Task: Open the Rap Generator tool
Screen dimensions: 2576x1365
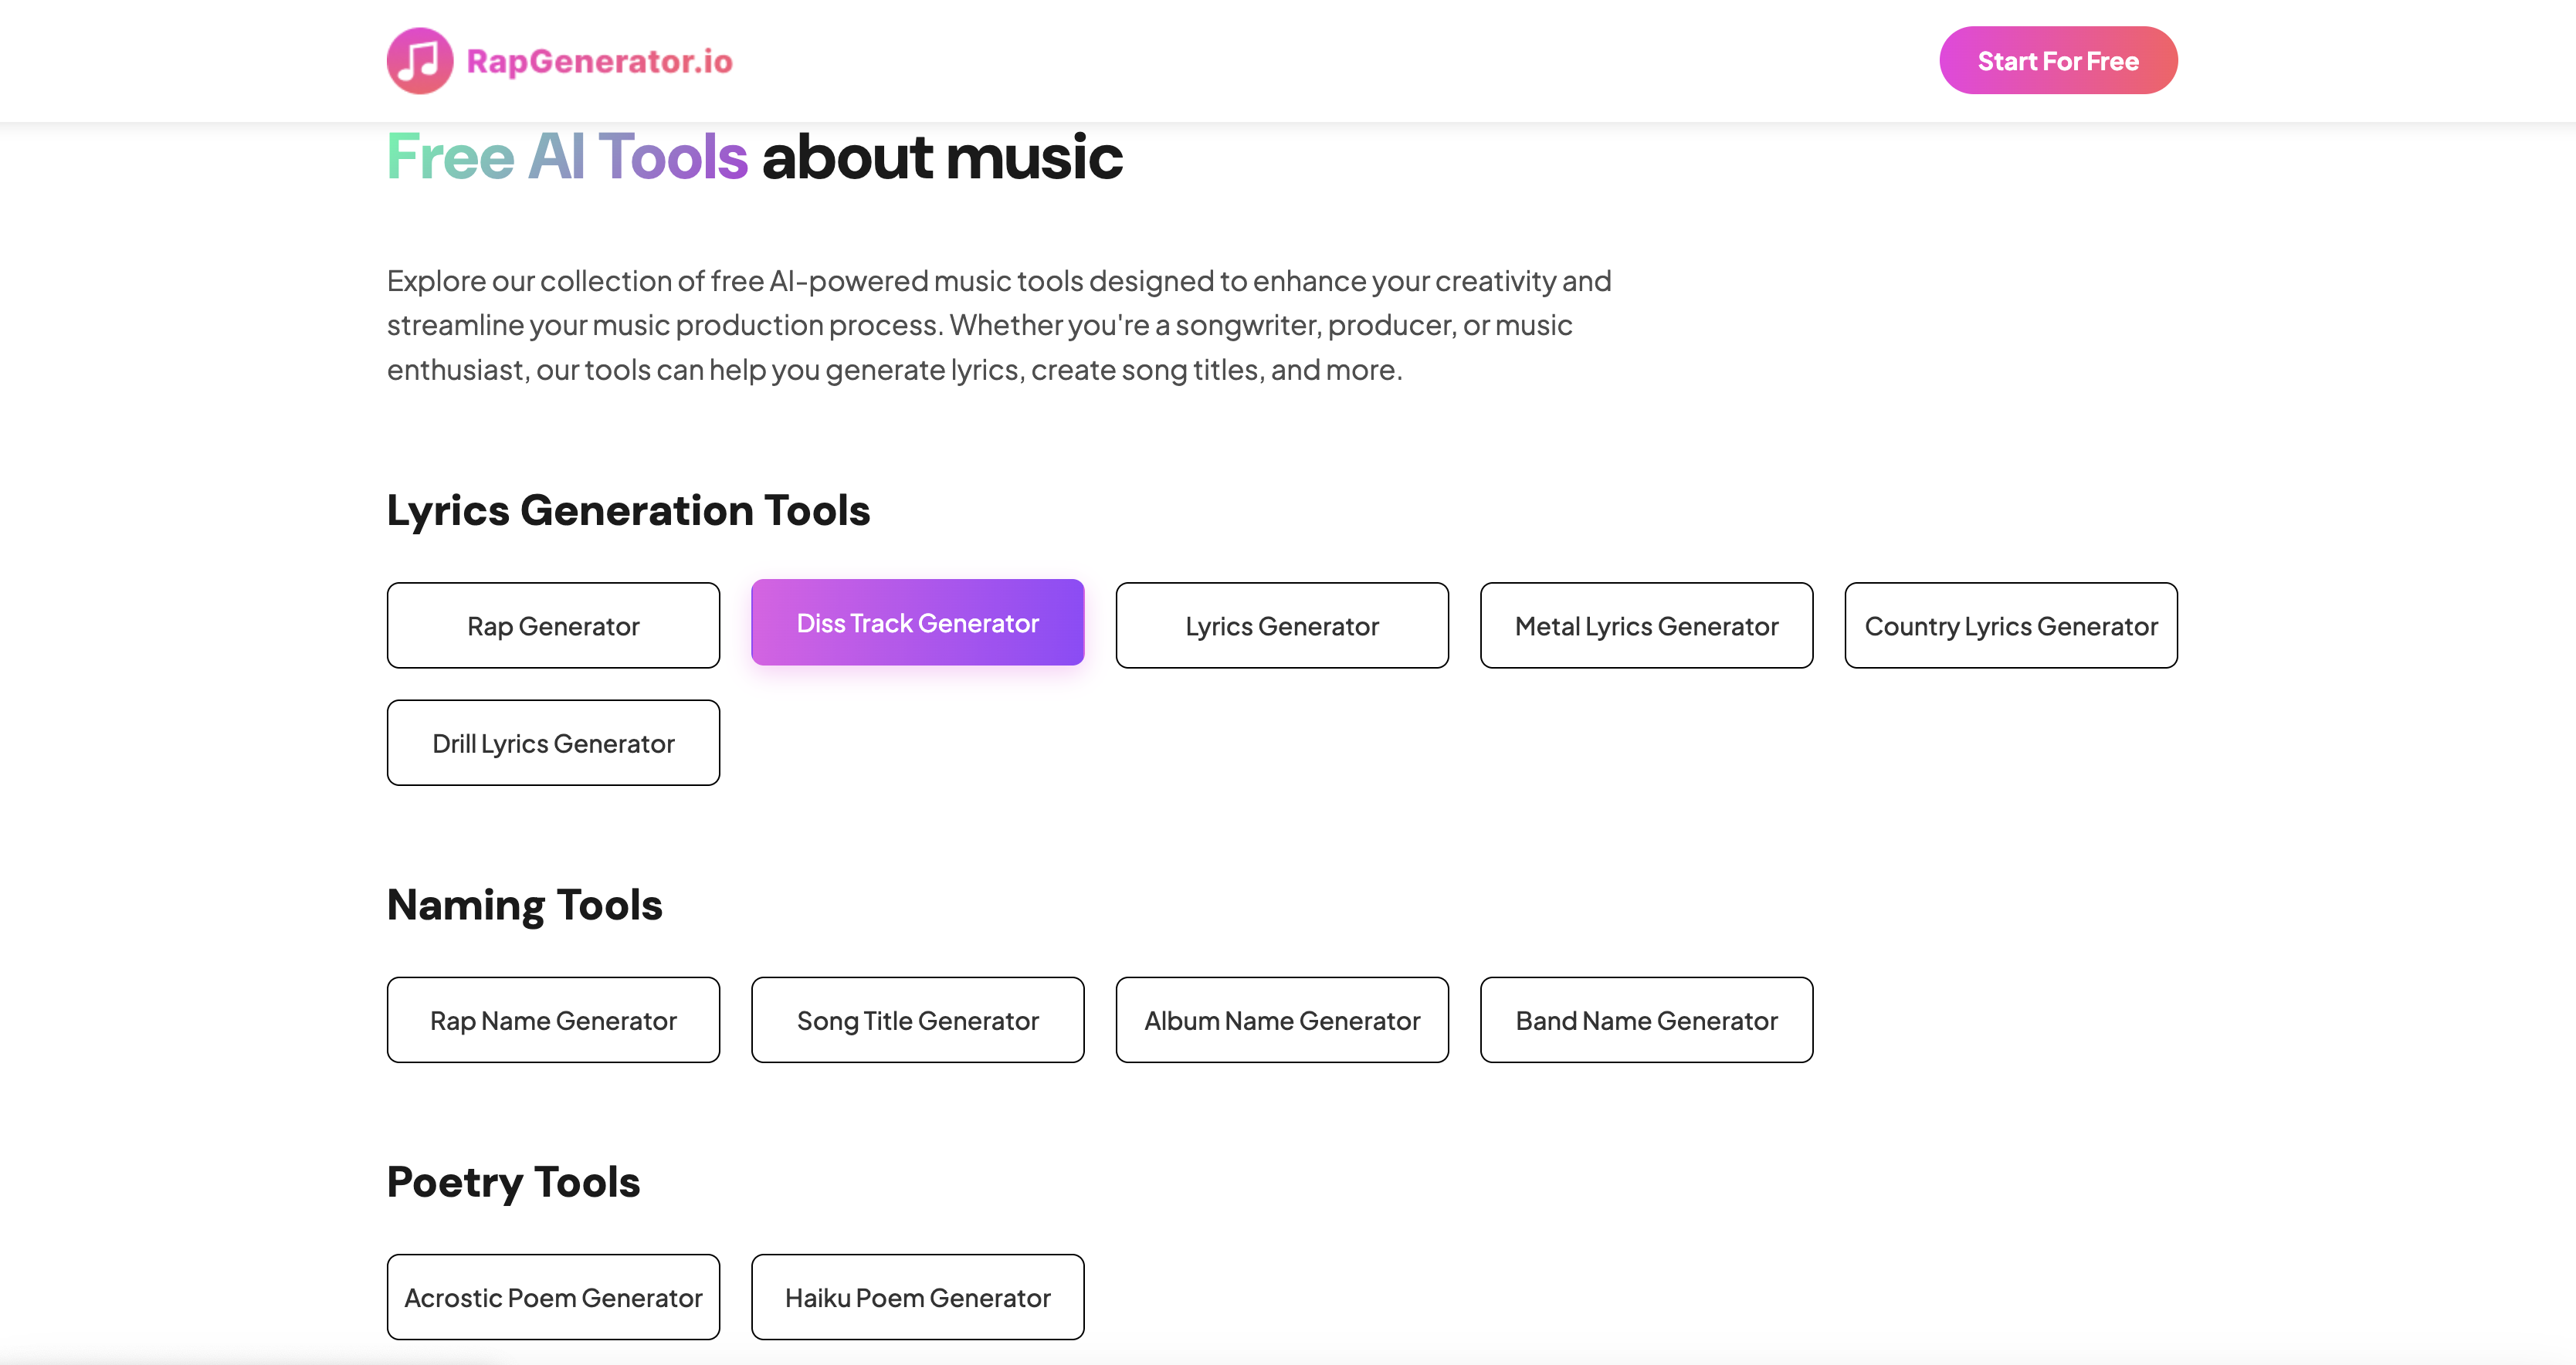Action: (553, 625)
